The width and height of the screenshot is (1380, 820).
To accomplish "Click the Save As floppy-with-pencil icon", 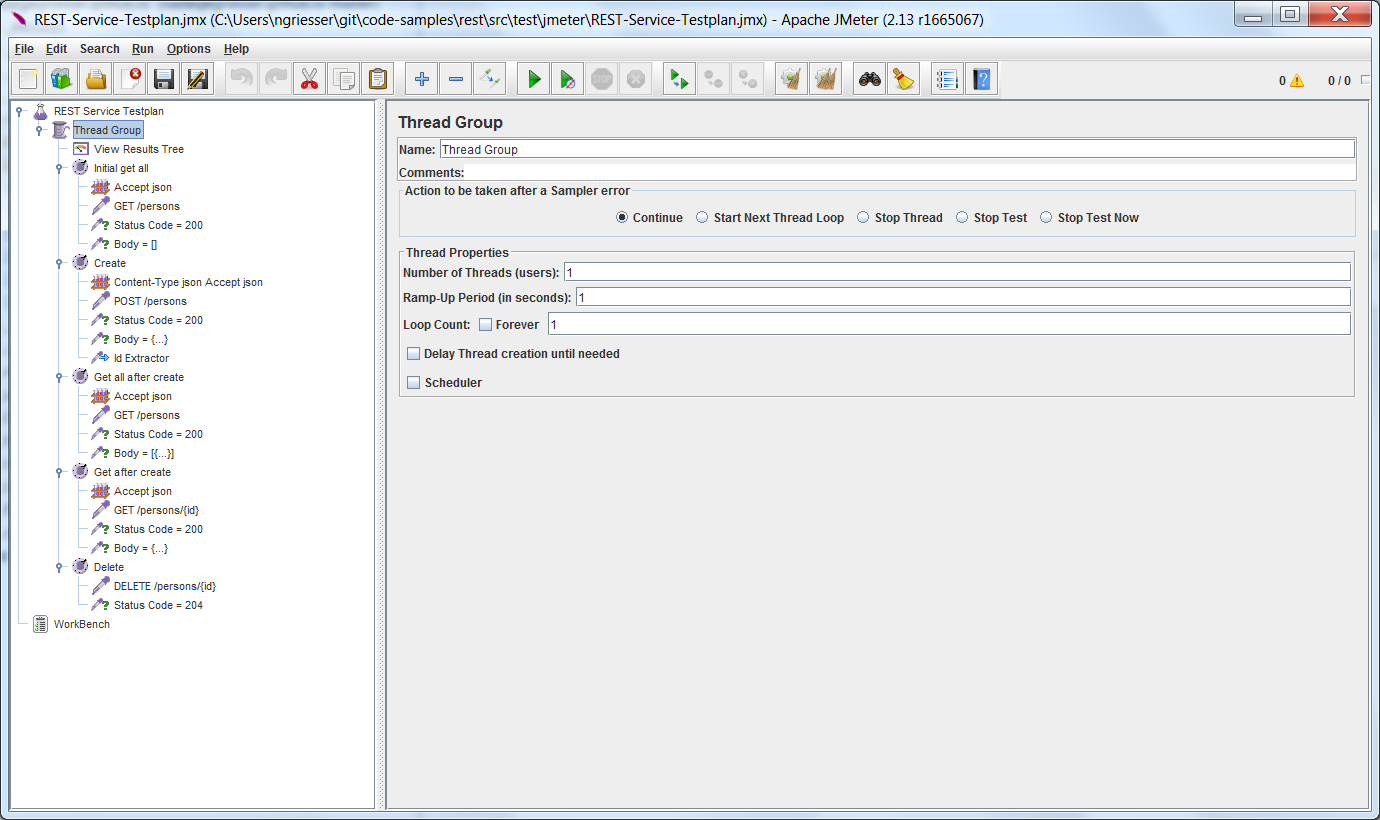I will point(198,79).
